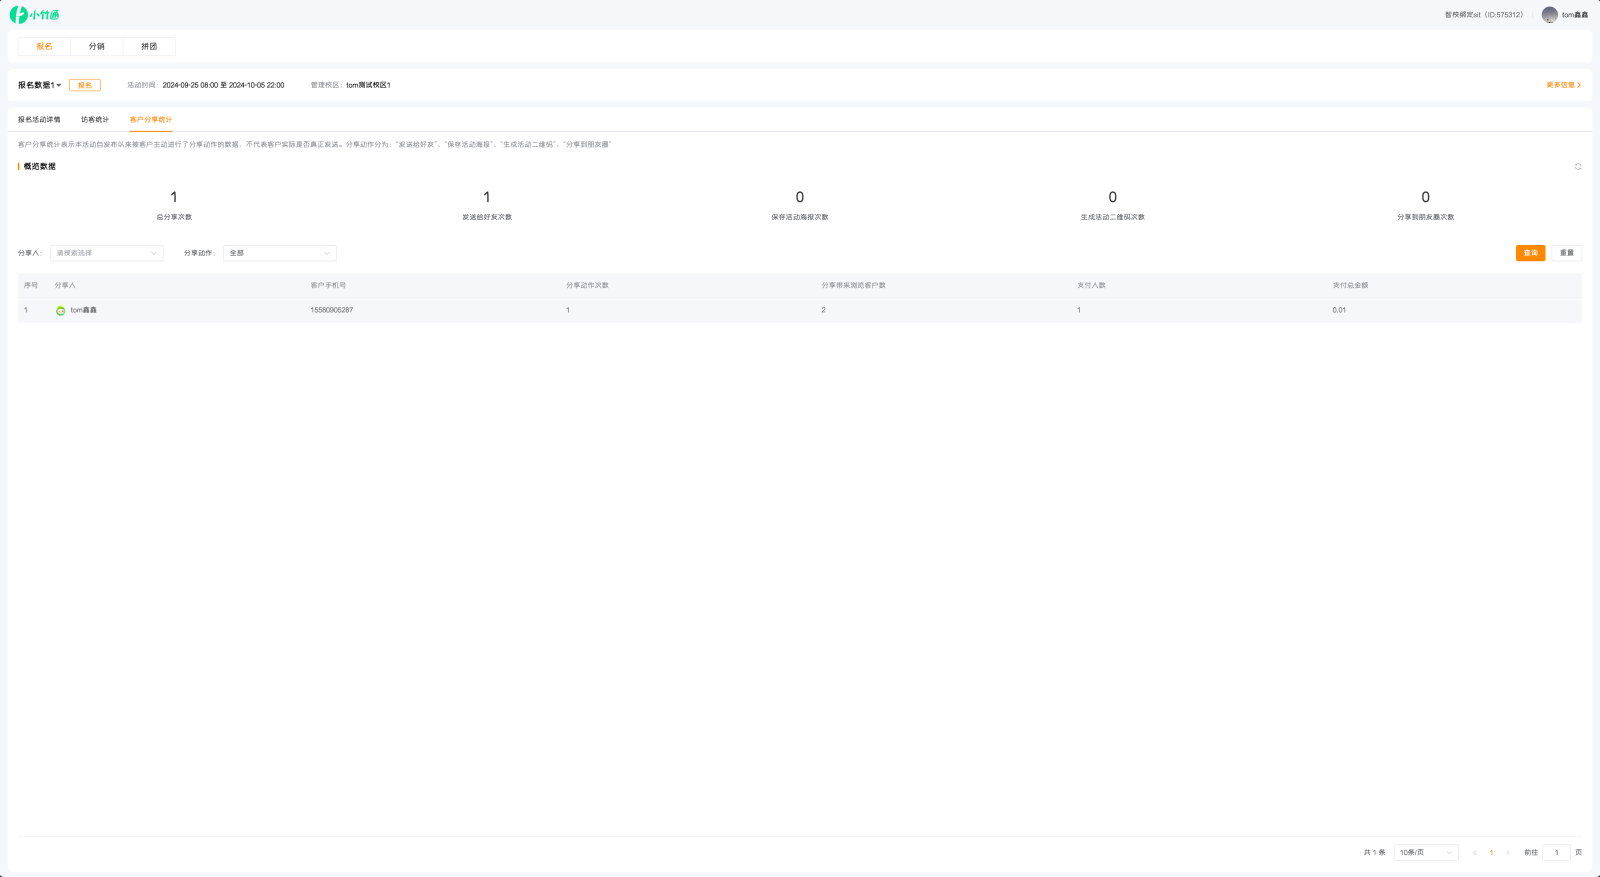Switch to the 分销 tab
This screenshot has height=877, width=1600.
coord(96,46)
